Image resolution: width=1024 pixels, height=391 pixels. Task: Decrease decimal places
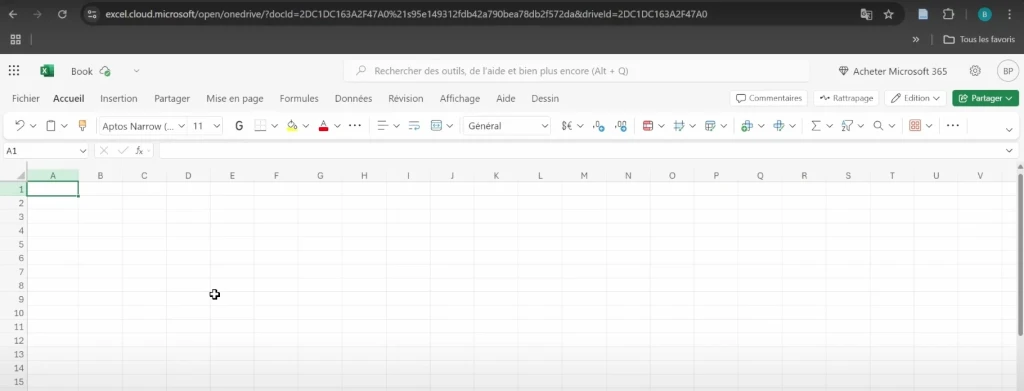[x=621, y=126]
